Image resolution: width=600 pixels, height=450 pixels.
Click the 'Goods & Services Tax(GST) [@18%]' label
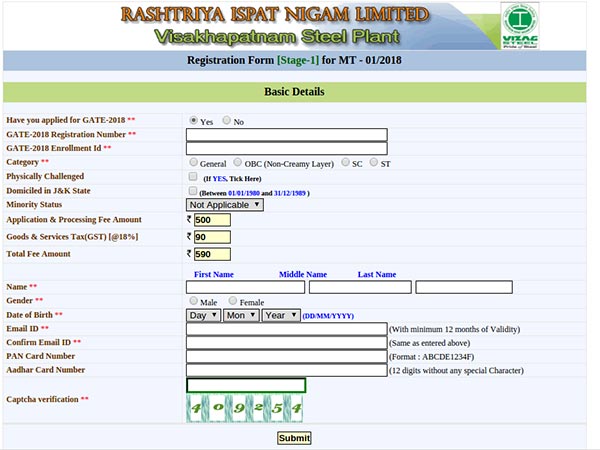(x=72, y=237)
